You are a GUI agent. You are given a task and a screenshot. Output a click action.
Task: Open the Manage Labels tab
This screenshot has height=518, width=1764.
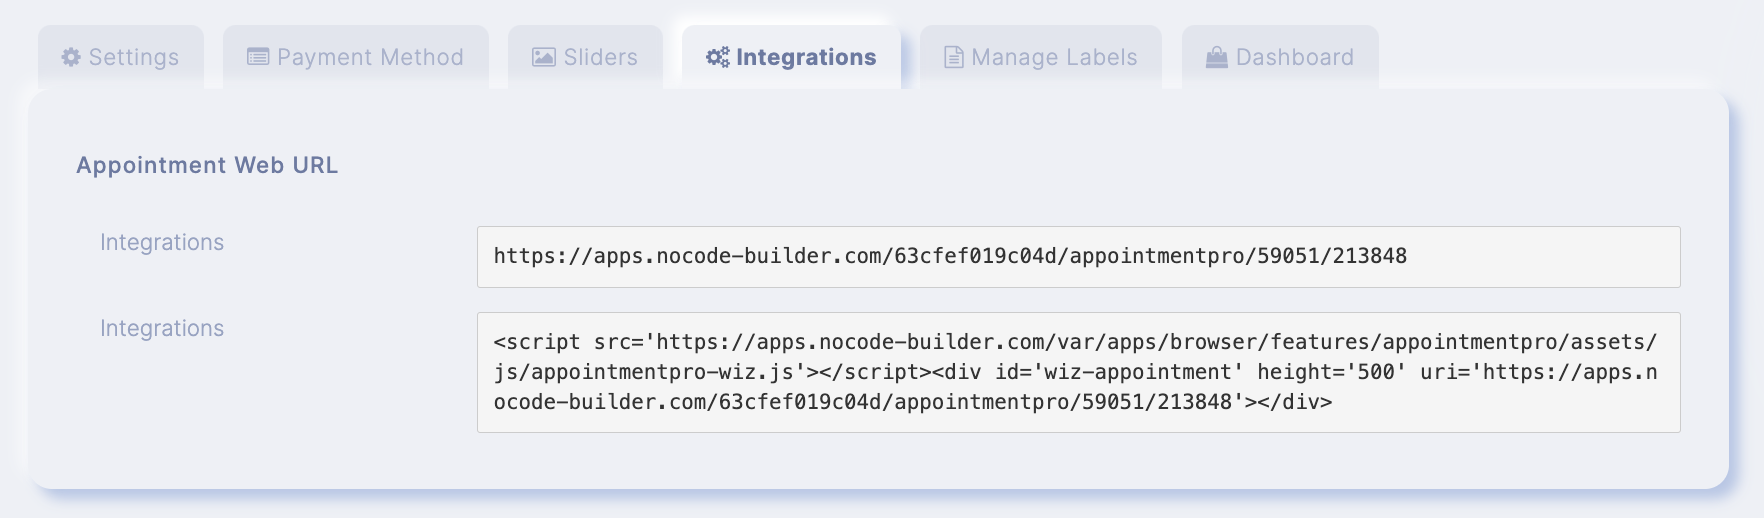pos(1041,57)
